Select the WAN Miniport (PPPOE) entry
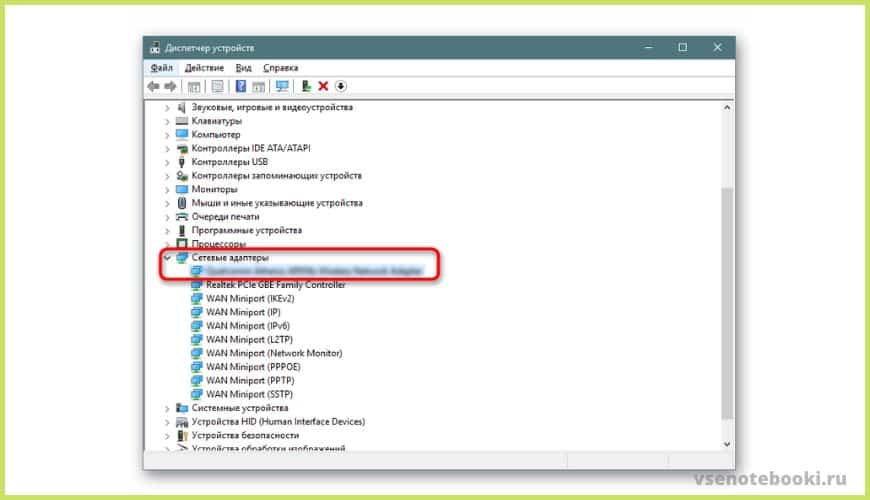Screen dimensions: 870x500 [254, 367]
